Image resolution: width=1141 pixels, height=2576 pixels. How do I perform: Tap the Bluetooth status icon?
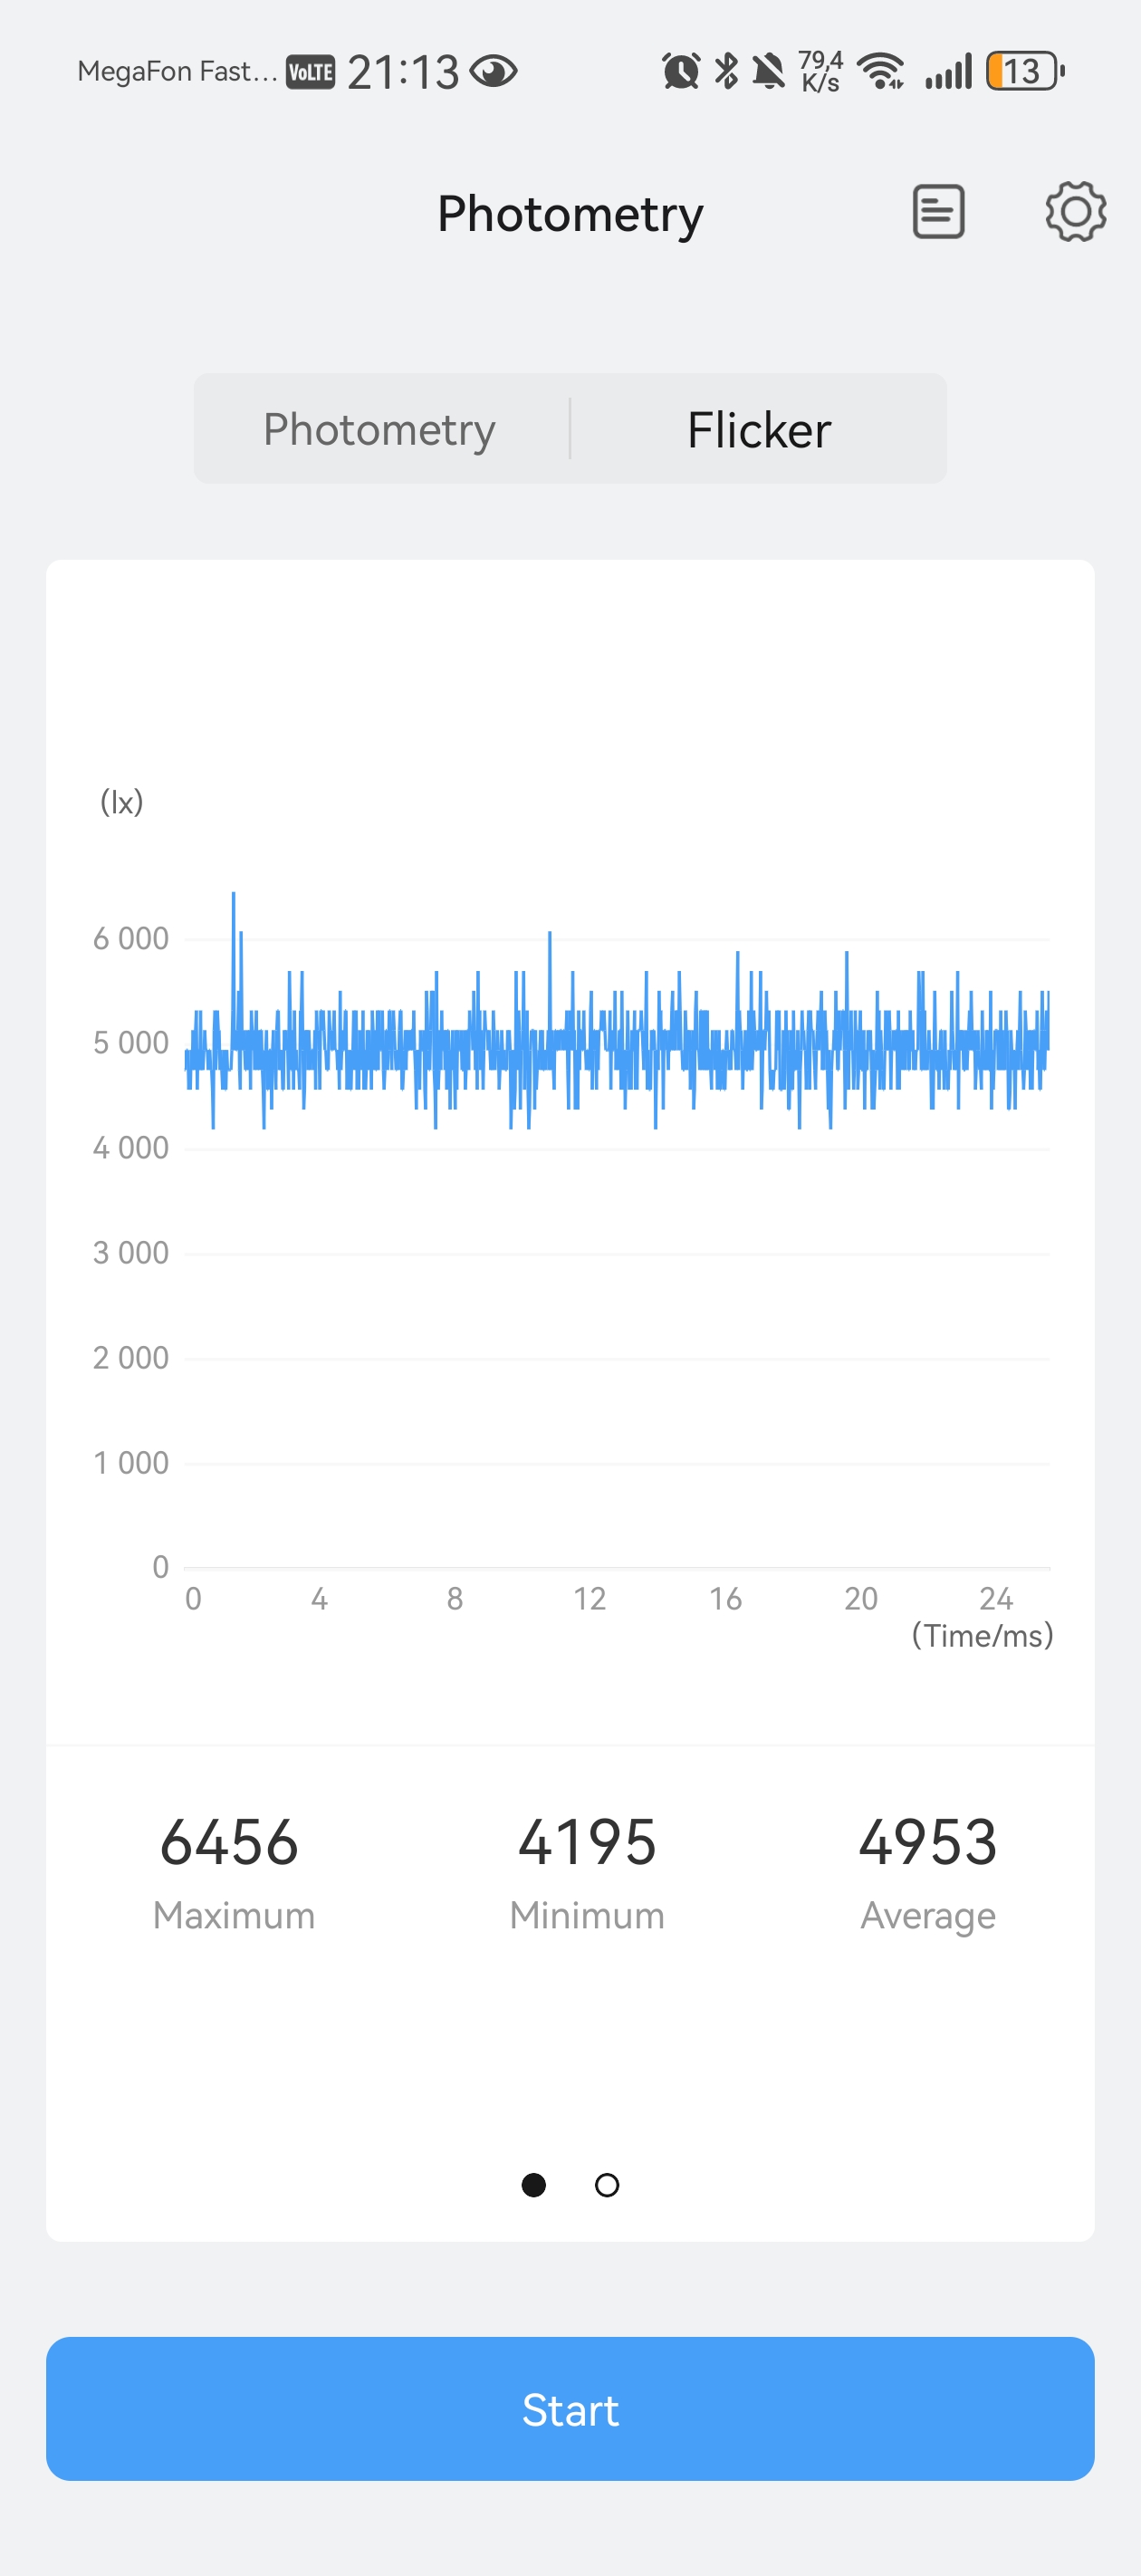(727, 71)
